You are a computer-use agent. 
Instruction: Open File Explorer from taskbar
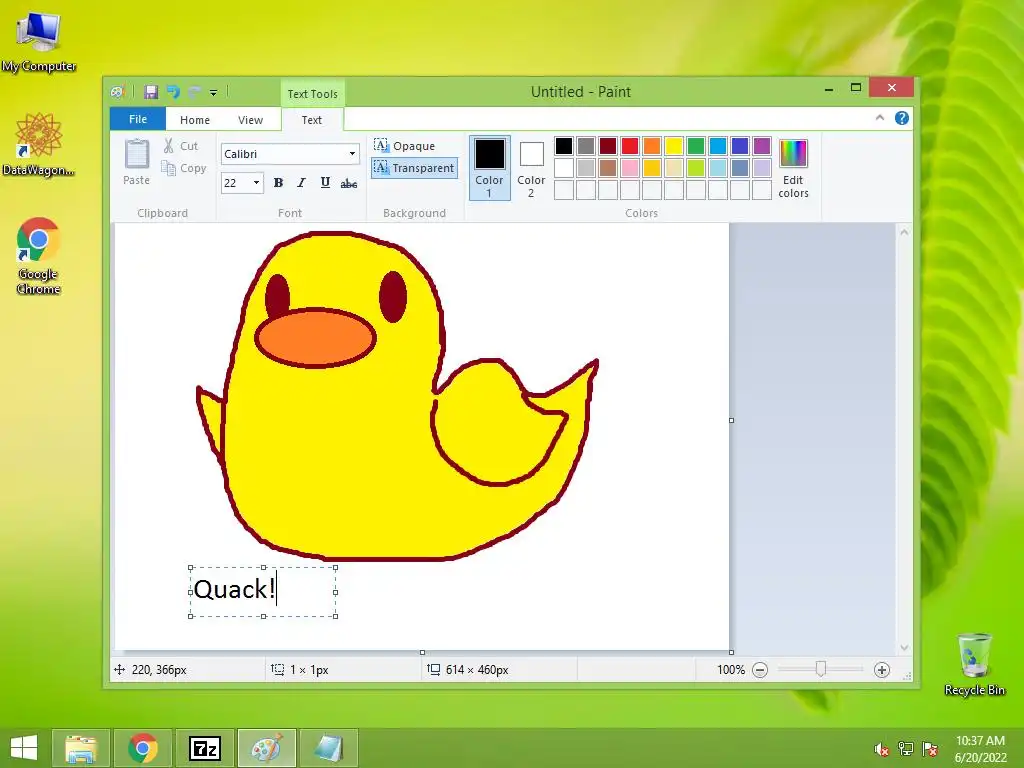[x=81, y=748]
